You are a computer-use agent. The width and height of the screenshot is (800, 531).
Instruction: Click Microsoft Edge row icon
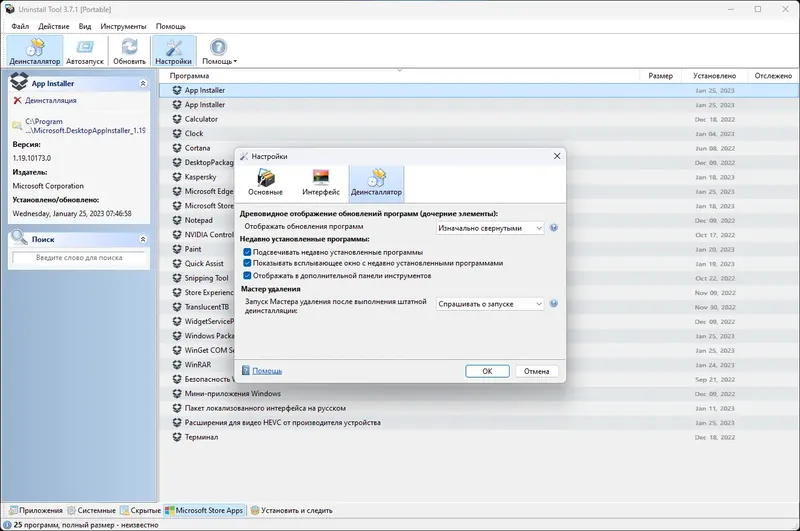point(177,191)
